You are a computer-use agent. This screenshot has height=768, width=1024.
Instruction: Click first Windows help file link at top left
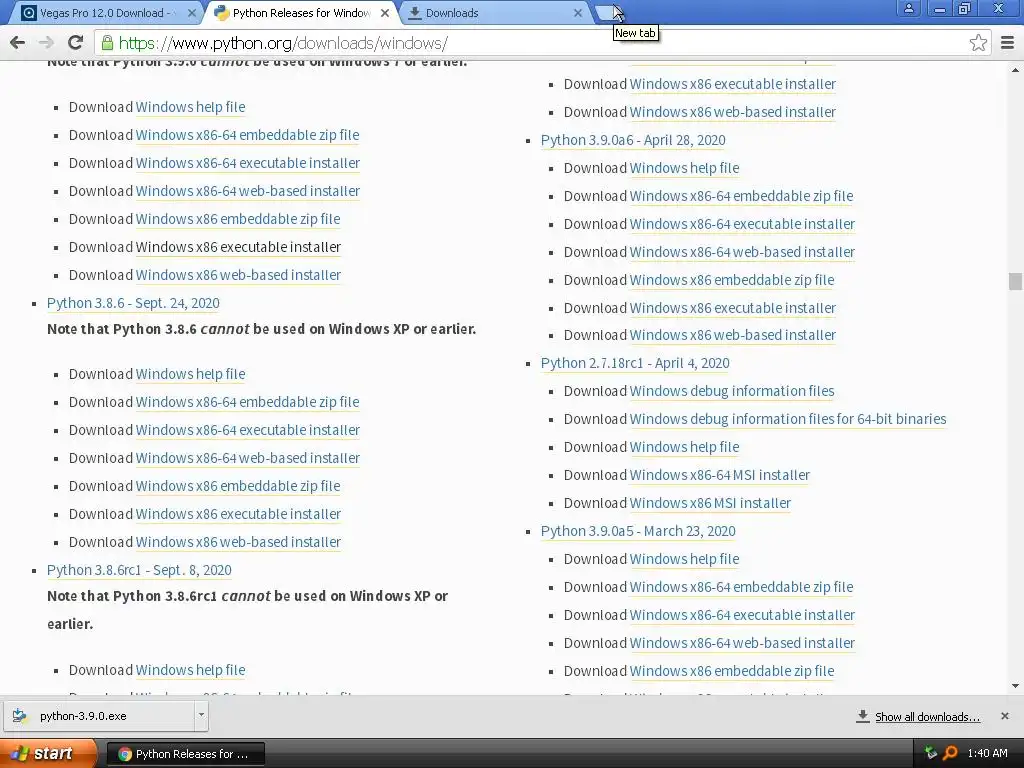(191, 107)
